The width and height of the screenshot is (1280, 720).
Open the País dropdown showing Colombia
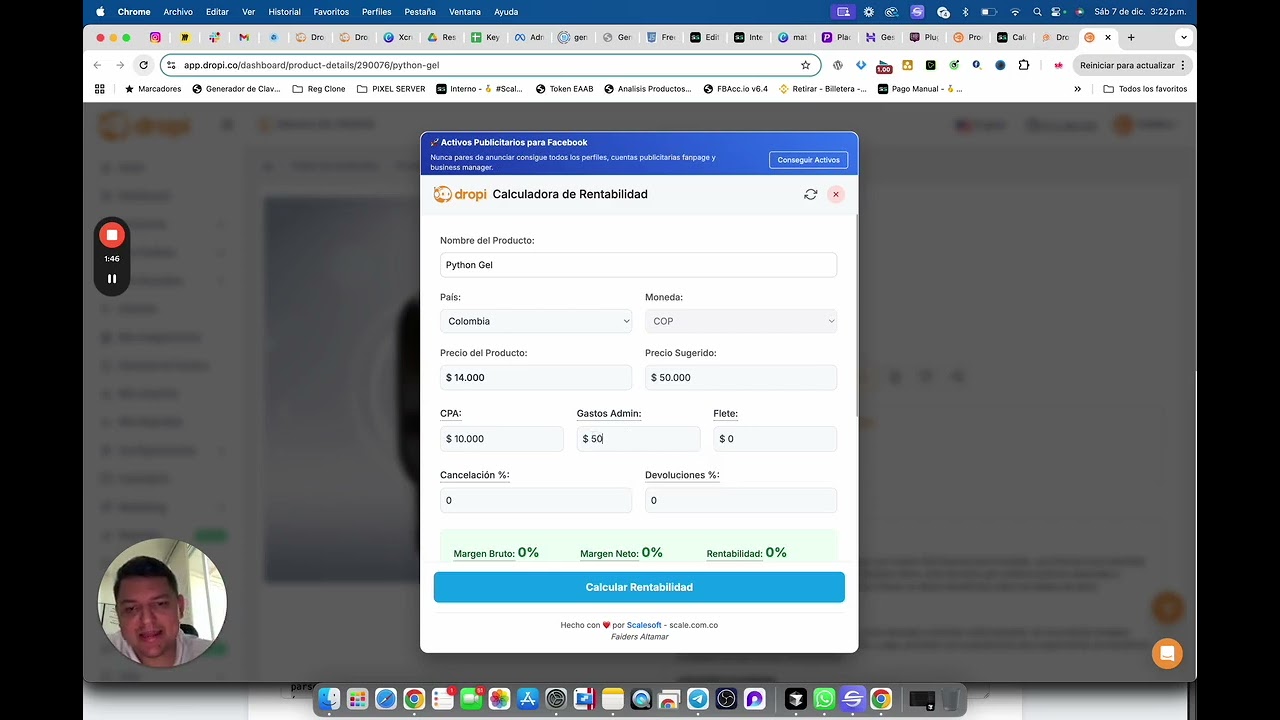[x=536, y=321]
